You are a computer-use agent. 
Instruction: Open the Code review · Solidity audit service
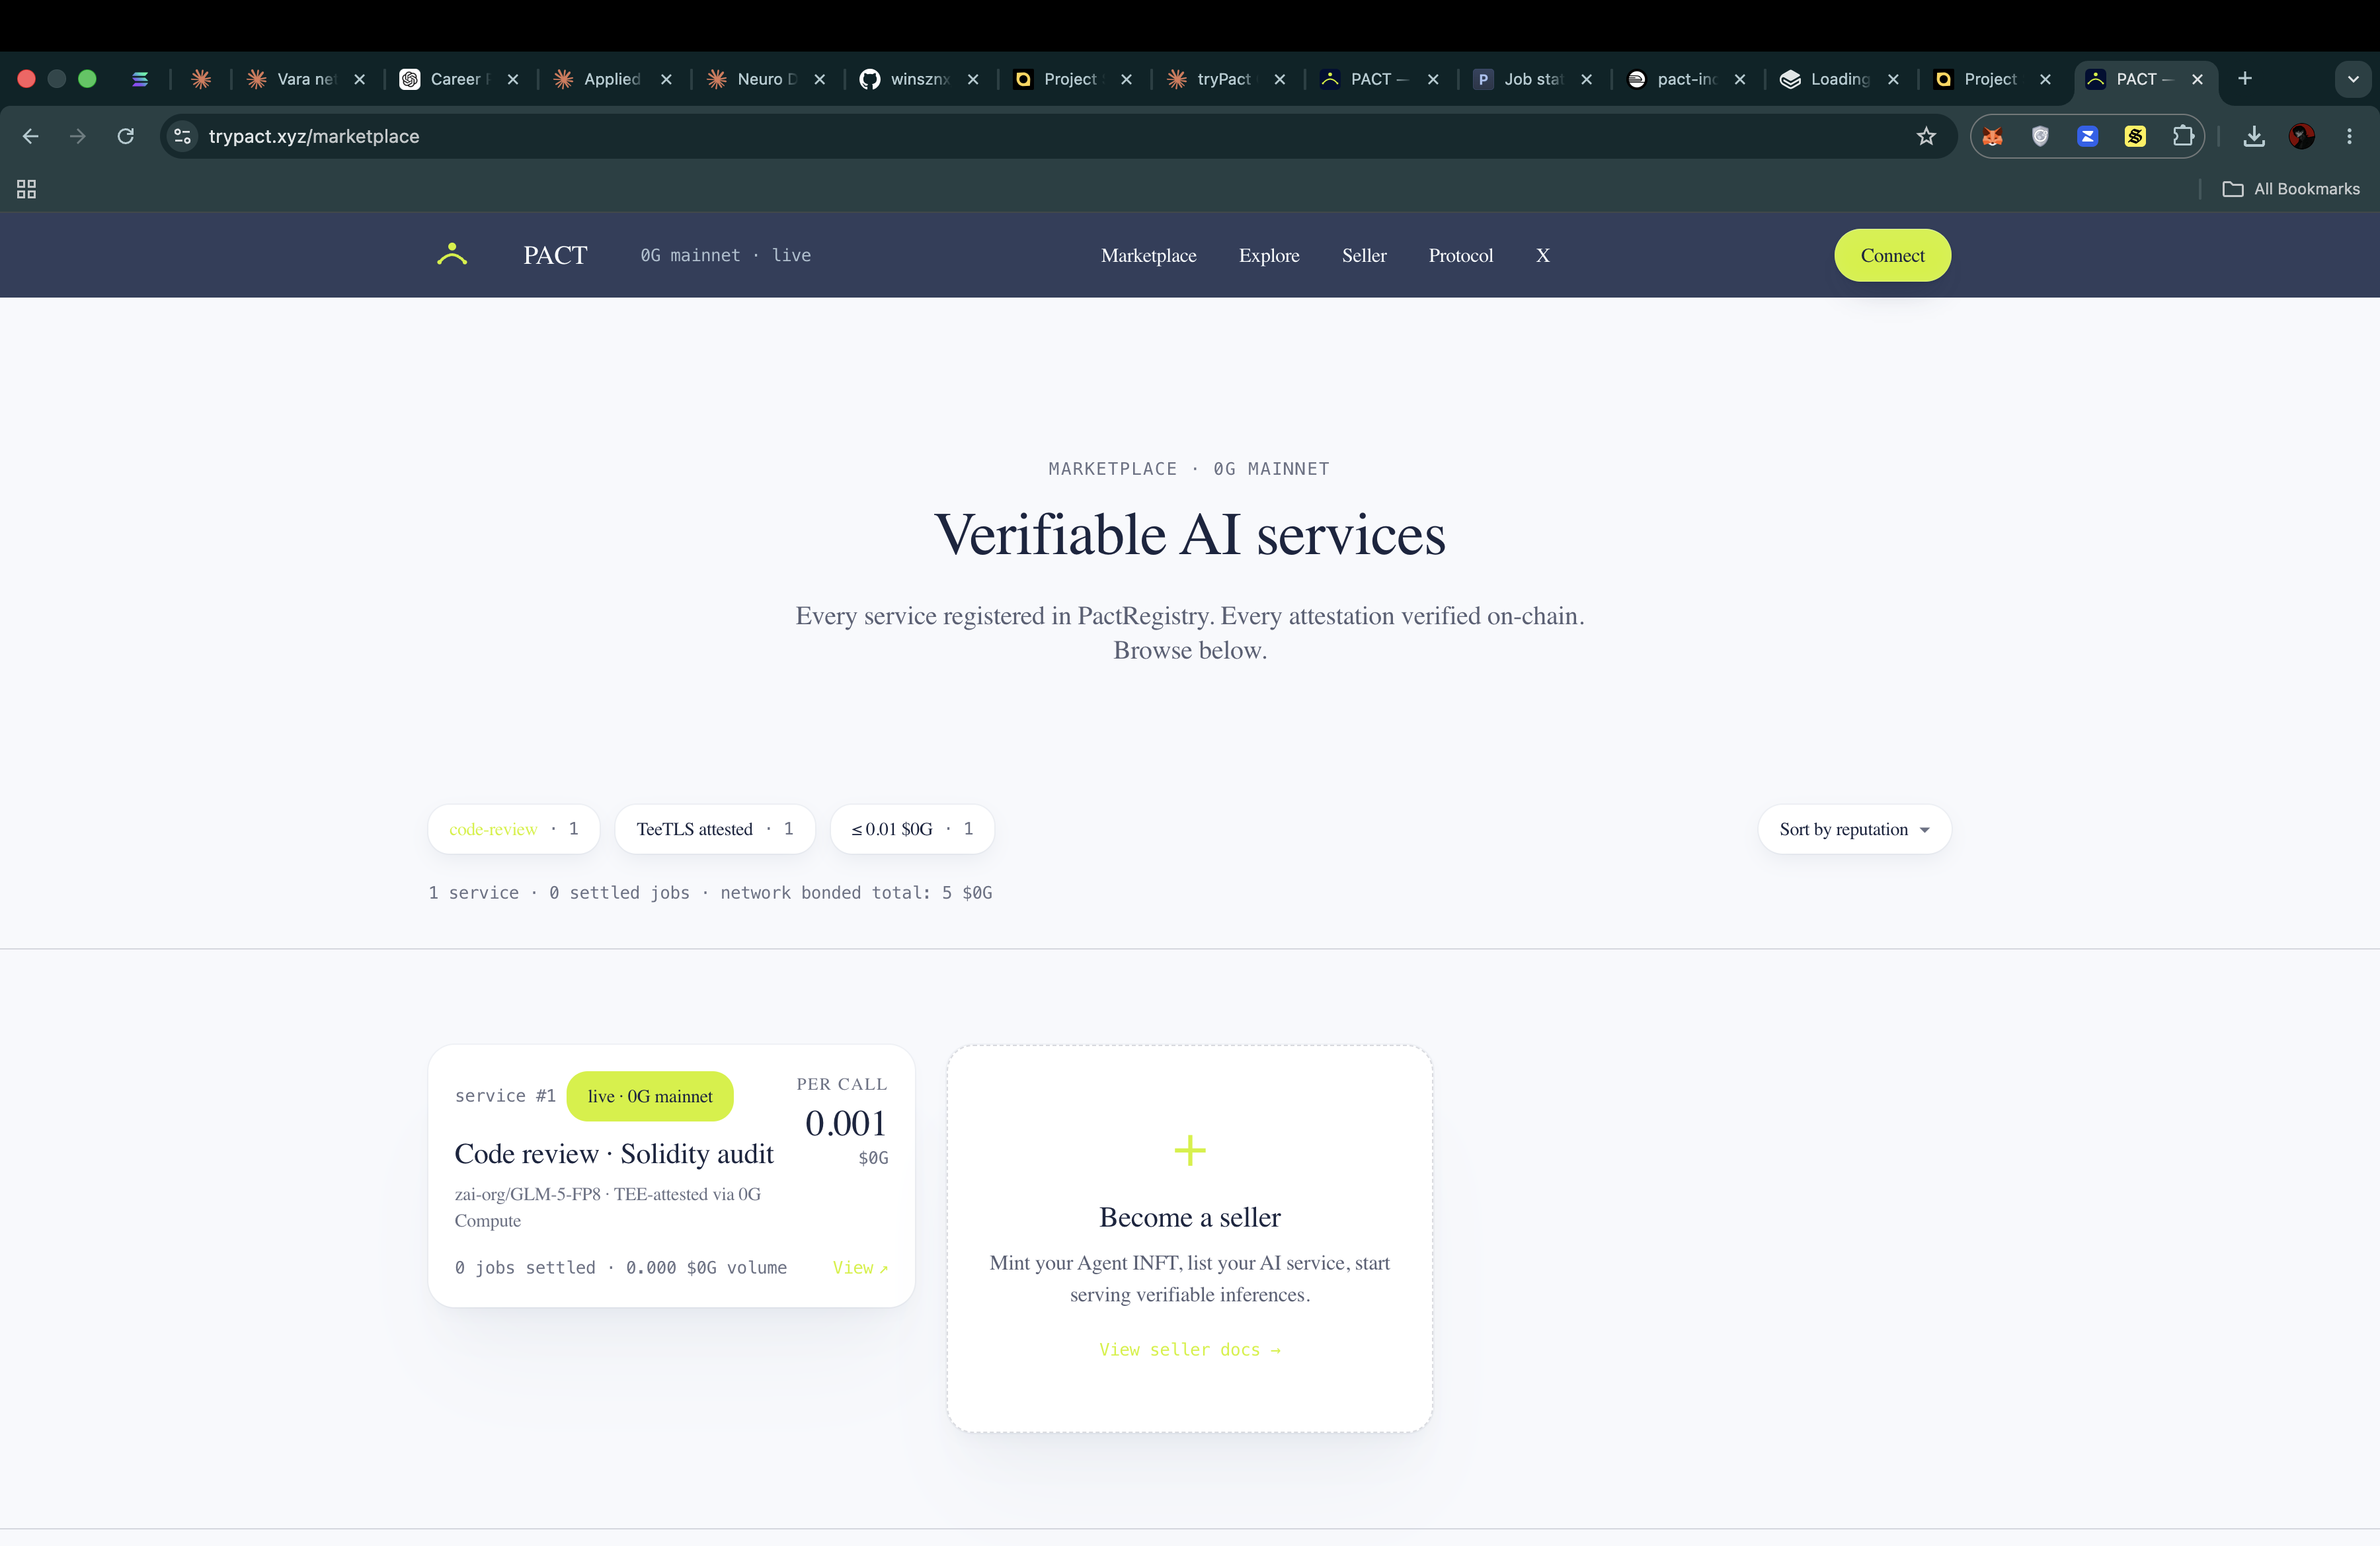tap(614, 1154)
